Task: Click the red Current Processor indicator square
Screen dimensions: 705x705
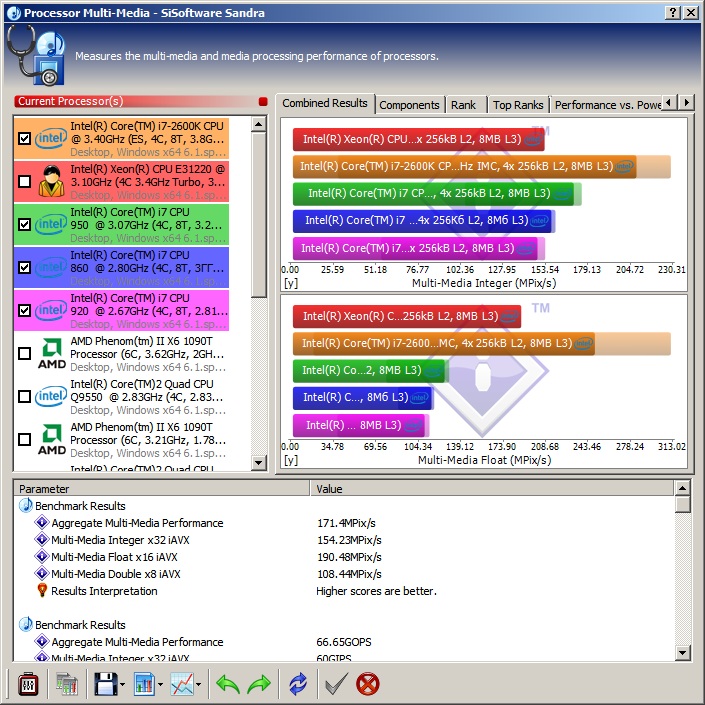Action: [263, 102]
